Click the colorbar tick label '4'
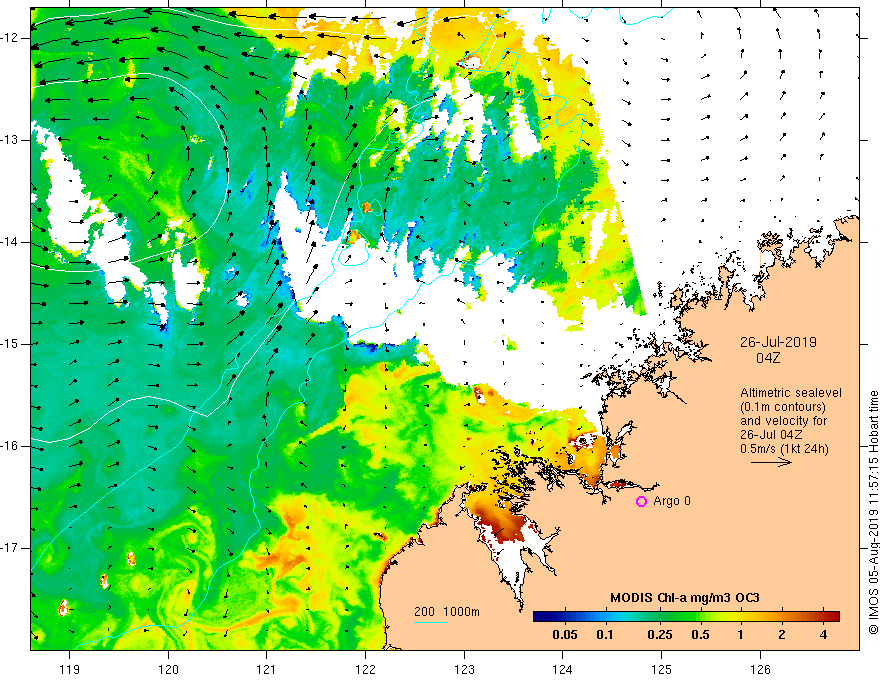Image resolution: width=880 pixels, height=680 pixels. click(x=823, y=635)
